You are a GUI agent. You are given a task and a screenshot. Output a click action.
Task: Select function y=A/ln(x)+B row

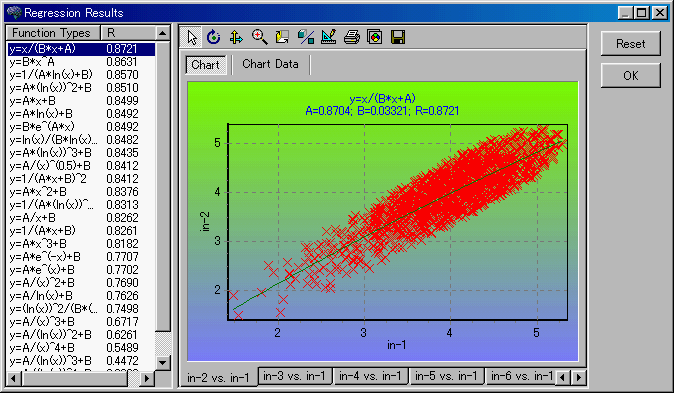pos(81,296)
